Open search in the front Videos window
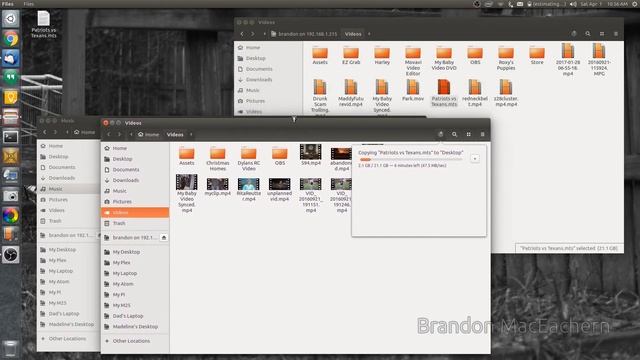Viewport: 640px width, 360px height. pos(454,134)
